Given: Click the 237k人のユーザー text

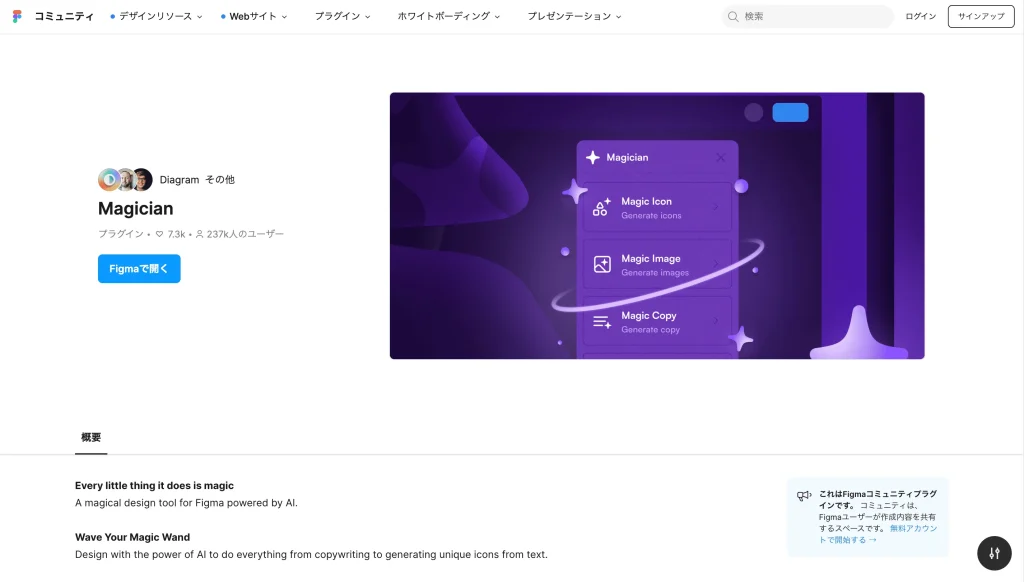Looking at the screenshot, I should [x=246, y=234].
